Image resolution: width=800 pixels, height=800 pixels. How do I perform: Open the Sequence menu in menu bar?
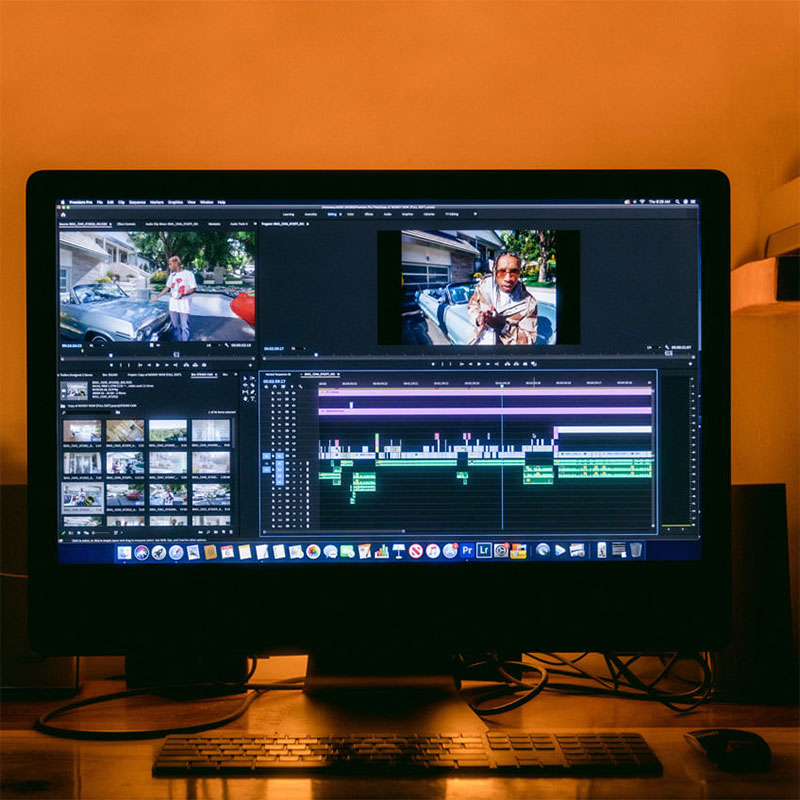tap(137, 202)
